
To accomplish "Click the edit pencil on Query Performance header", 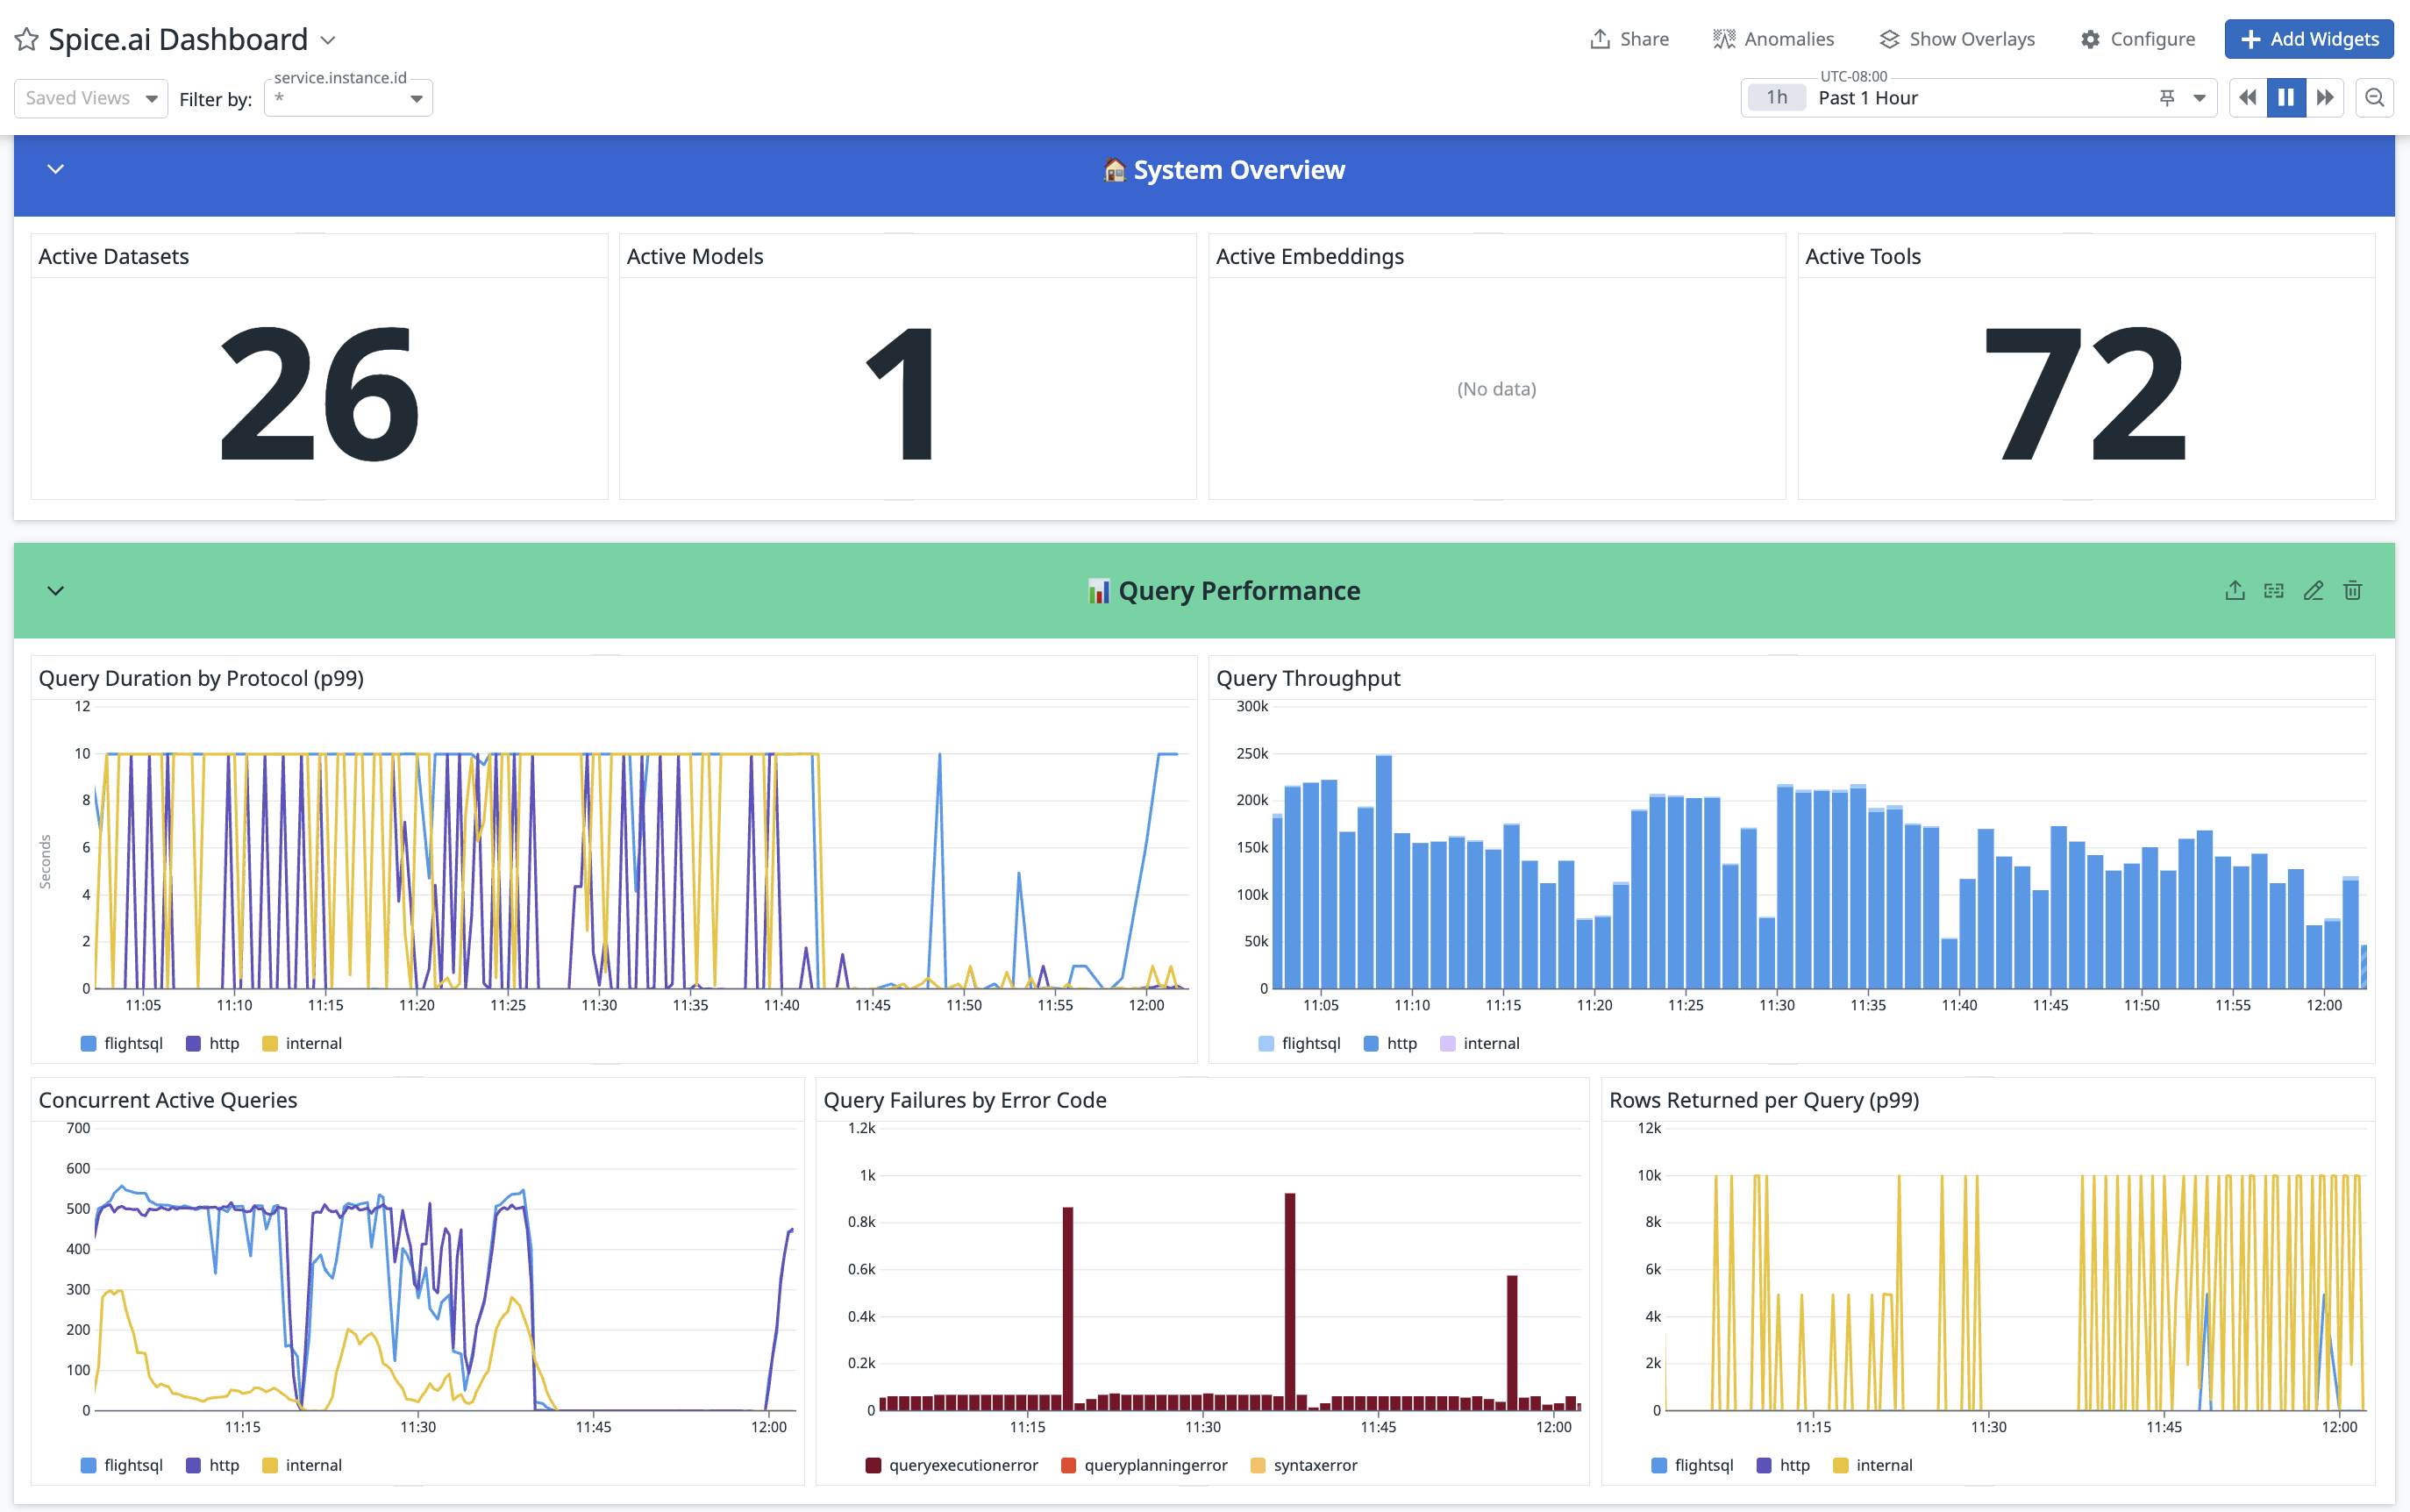I will click(x=2313, y=591).
